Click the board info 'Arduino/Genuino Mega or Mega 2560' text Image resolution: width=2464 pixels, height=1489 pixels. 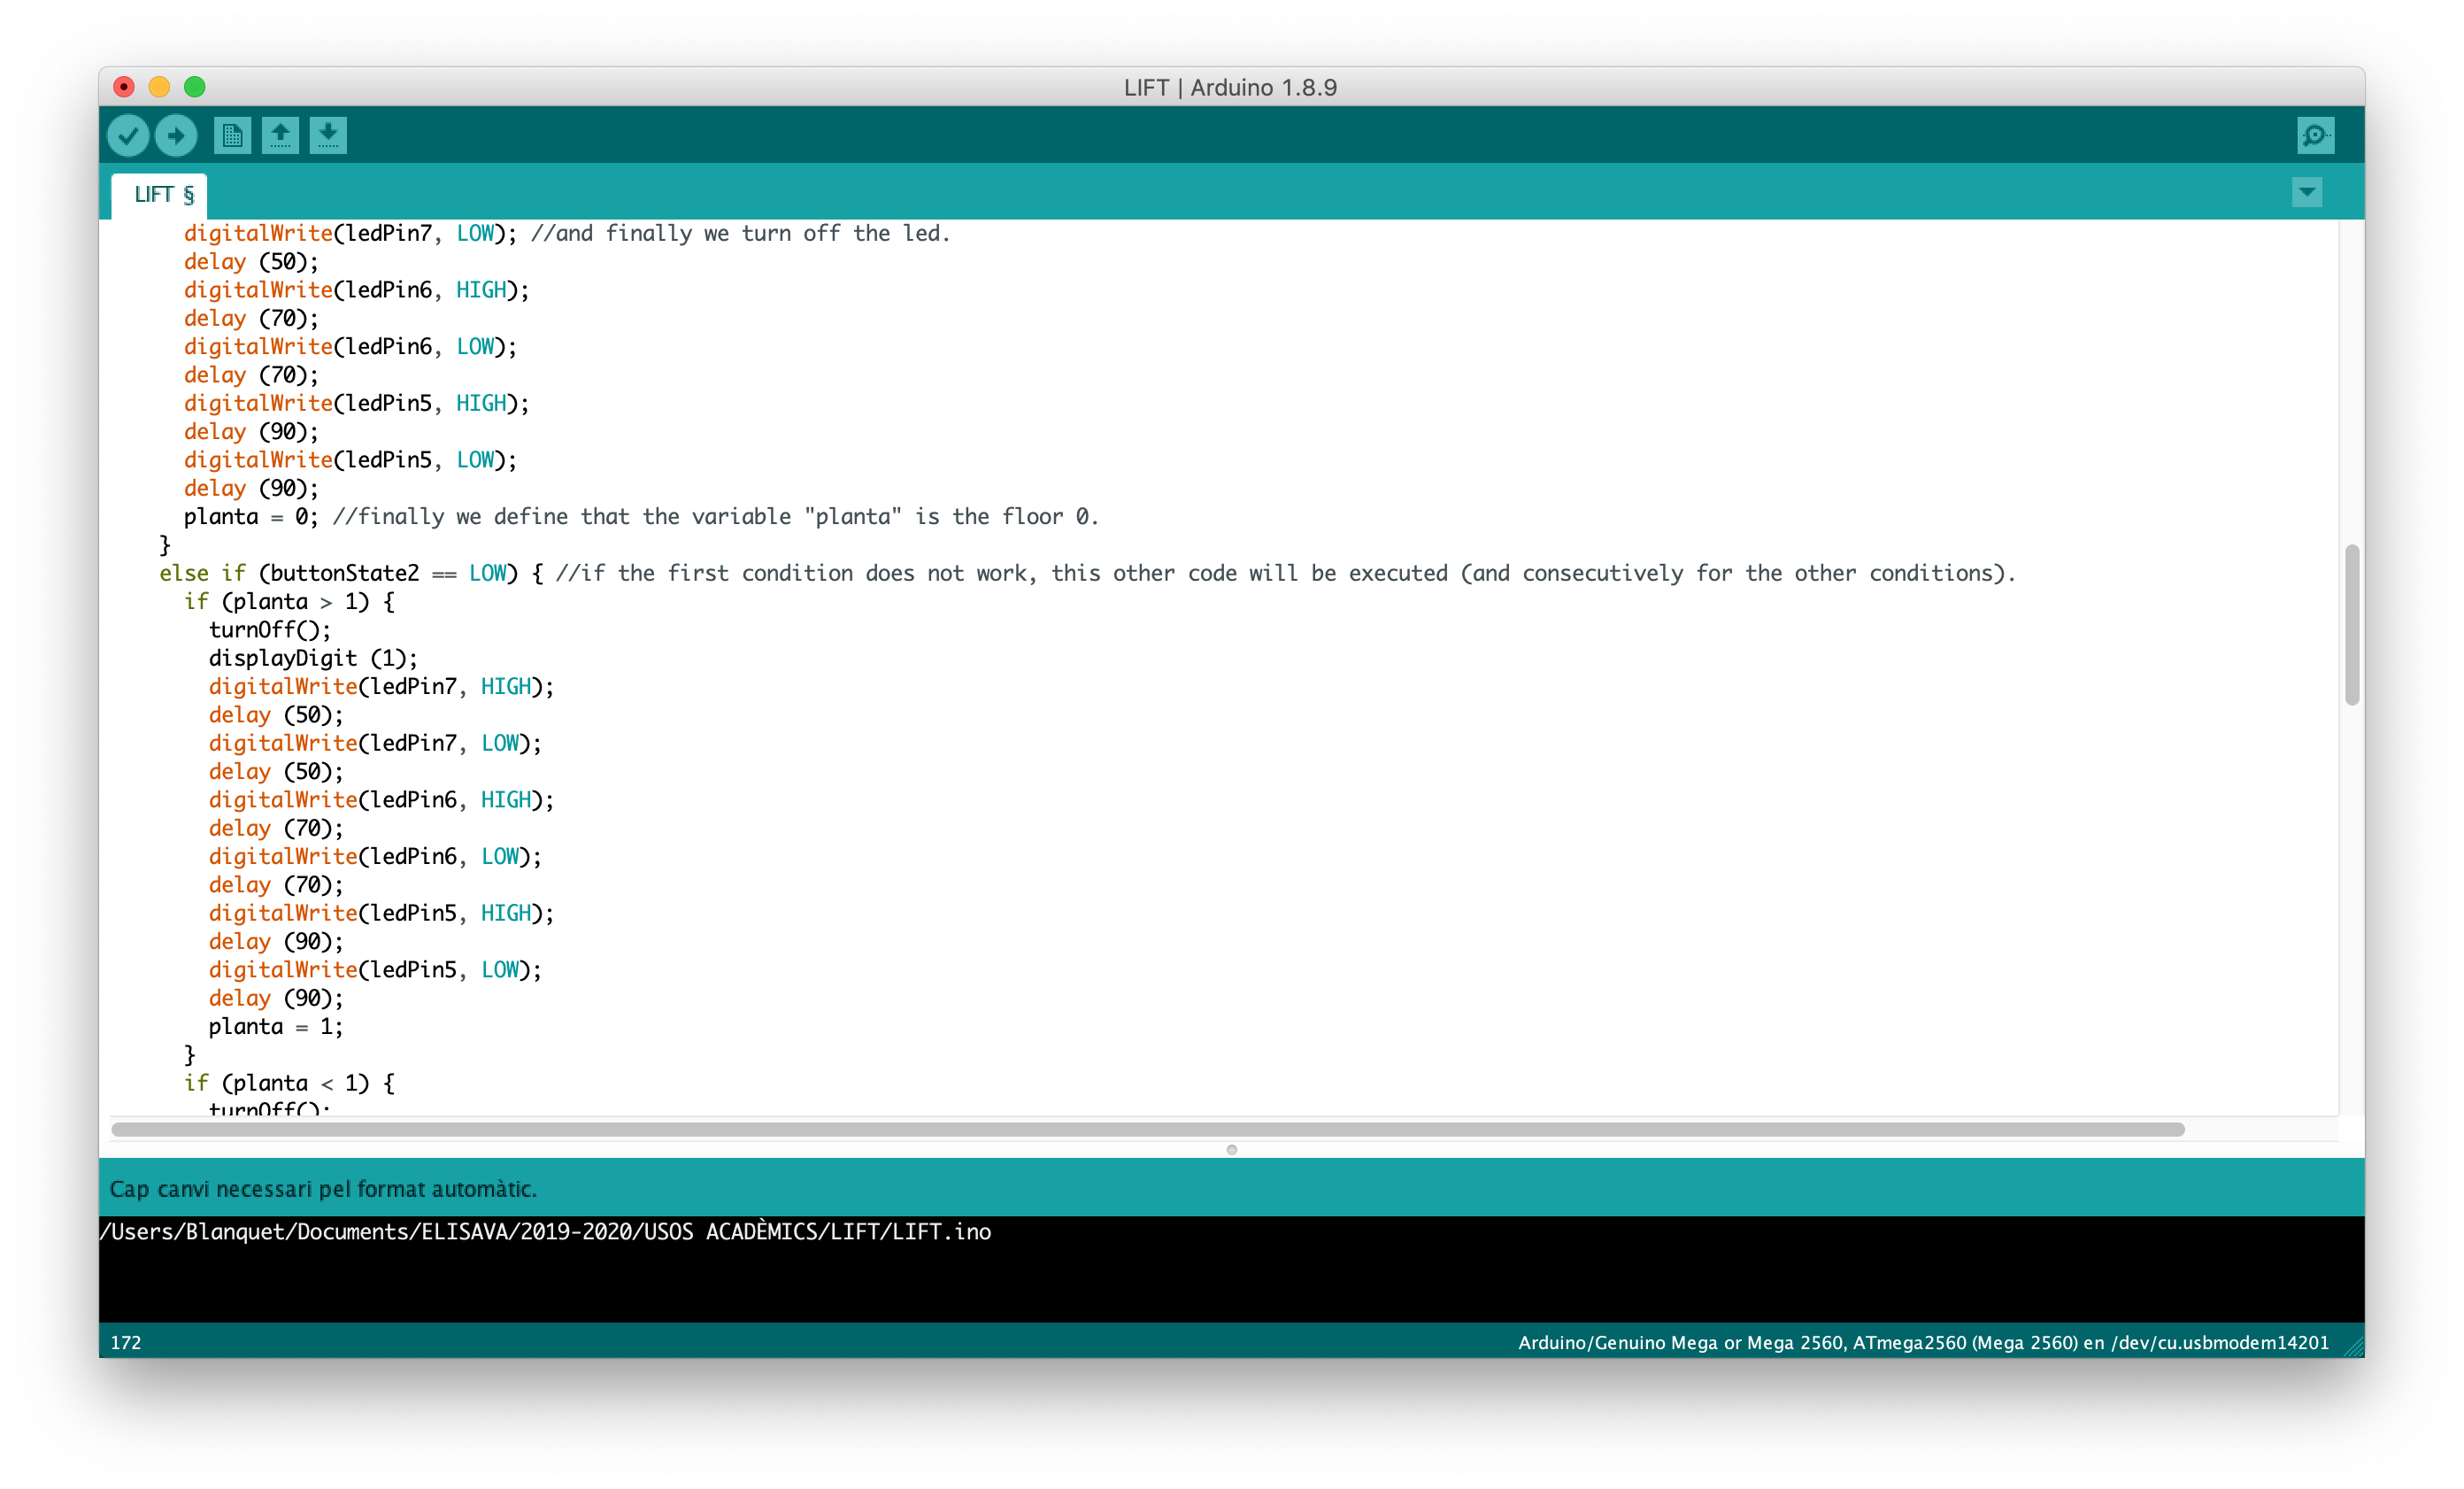(1680, 1343)
